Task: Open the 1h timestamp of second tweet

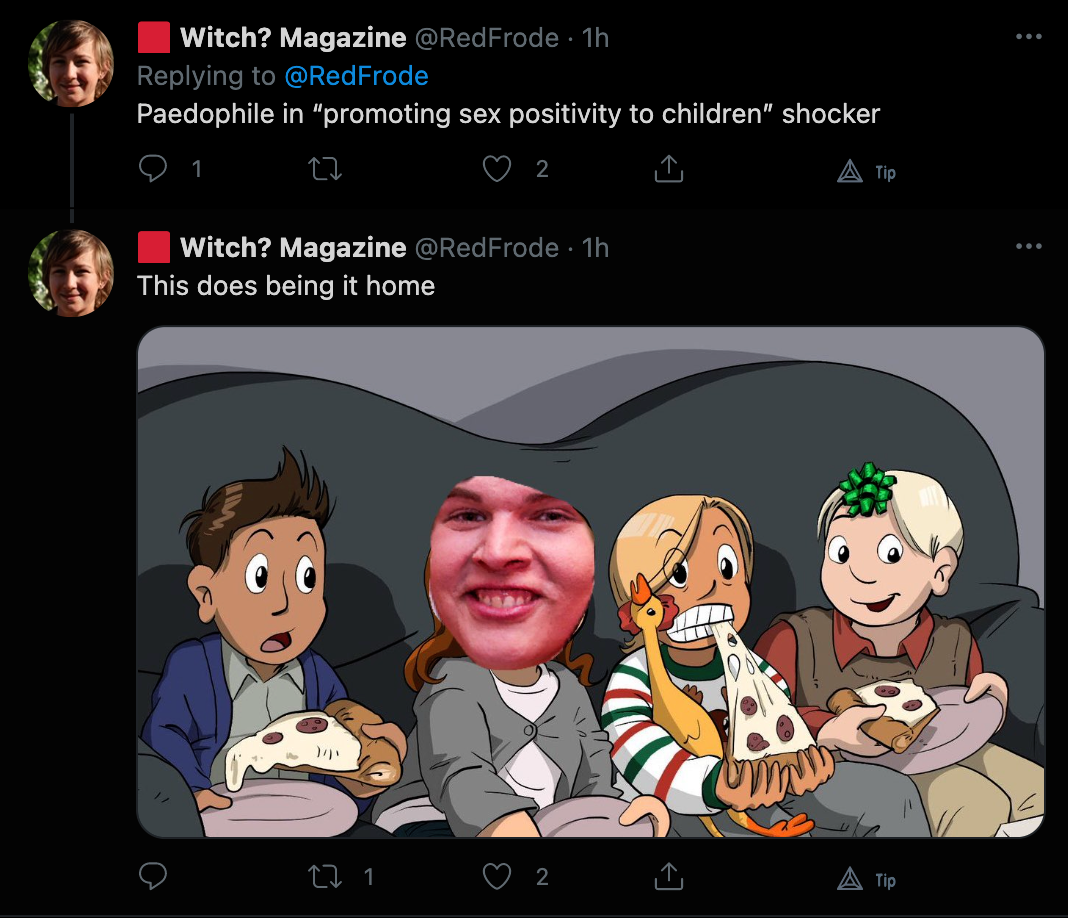Action: (595, 248)
